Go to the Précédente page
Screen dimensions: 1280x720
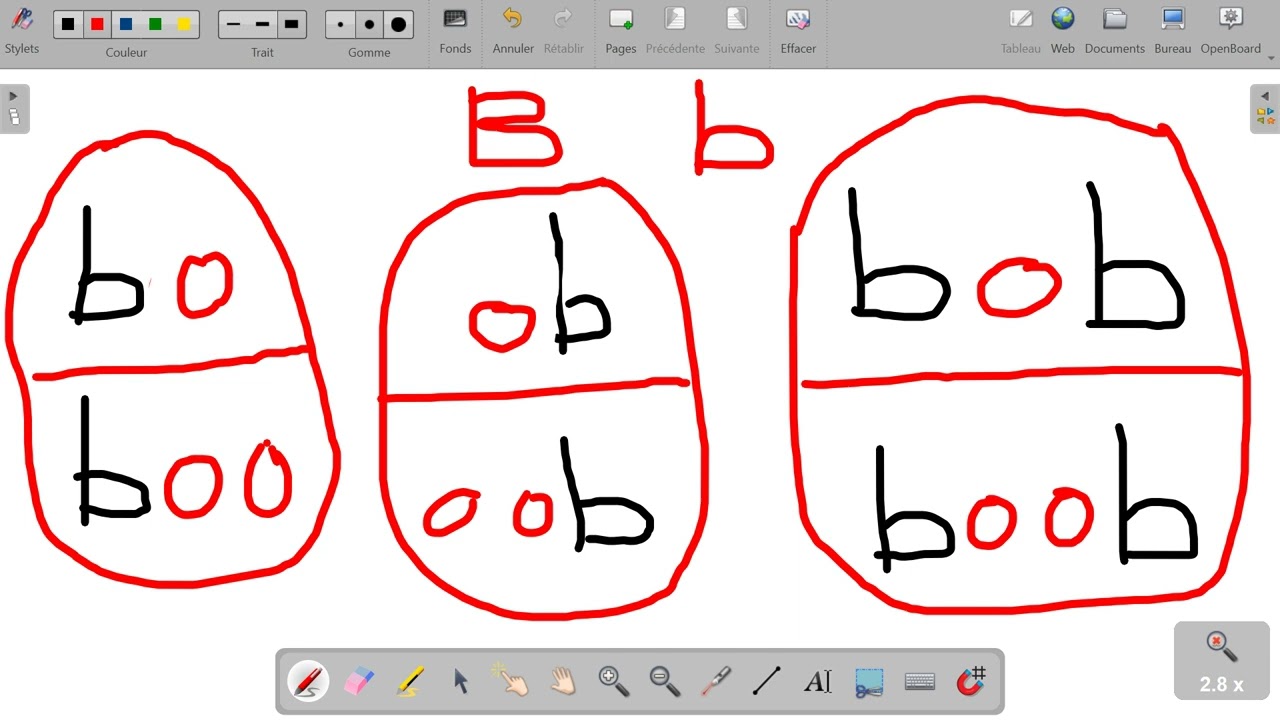675,30
